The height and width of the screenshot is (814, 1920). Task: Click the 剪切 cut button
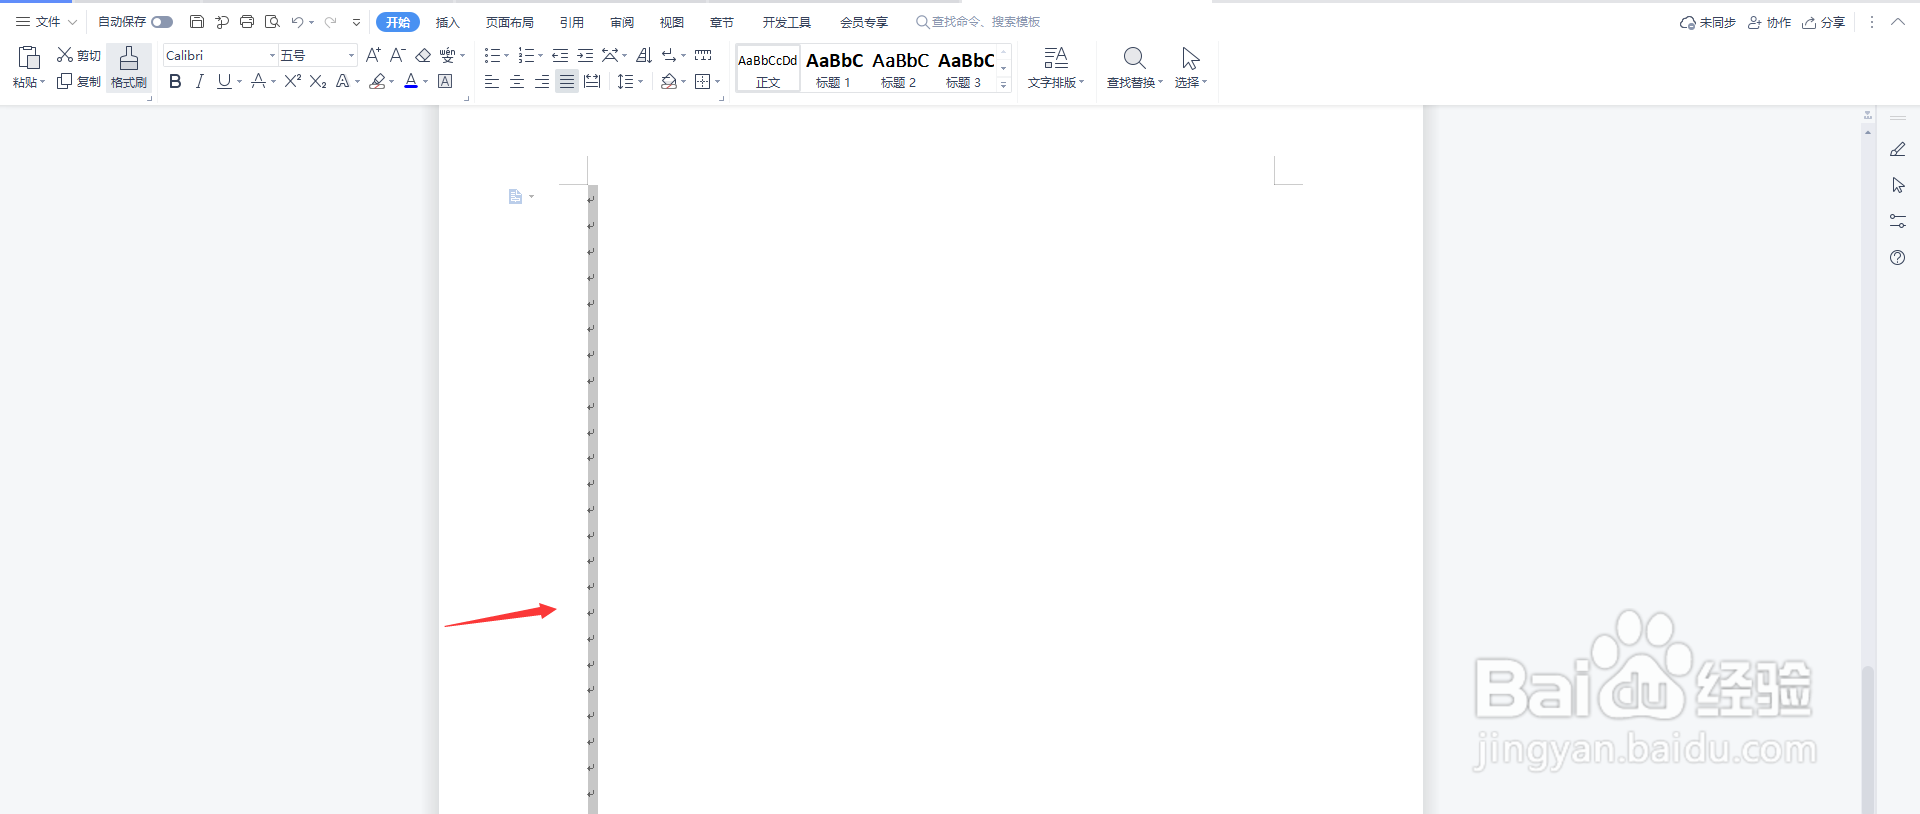click(78, 55)
